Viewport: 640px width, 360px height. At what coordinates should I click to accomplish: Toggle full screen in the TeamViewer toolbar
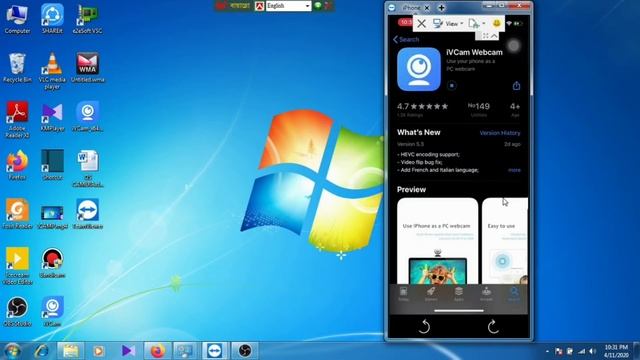point(485,36)
